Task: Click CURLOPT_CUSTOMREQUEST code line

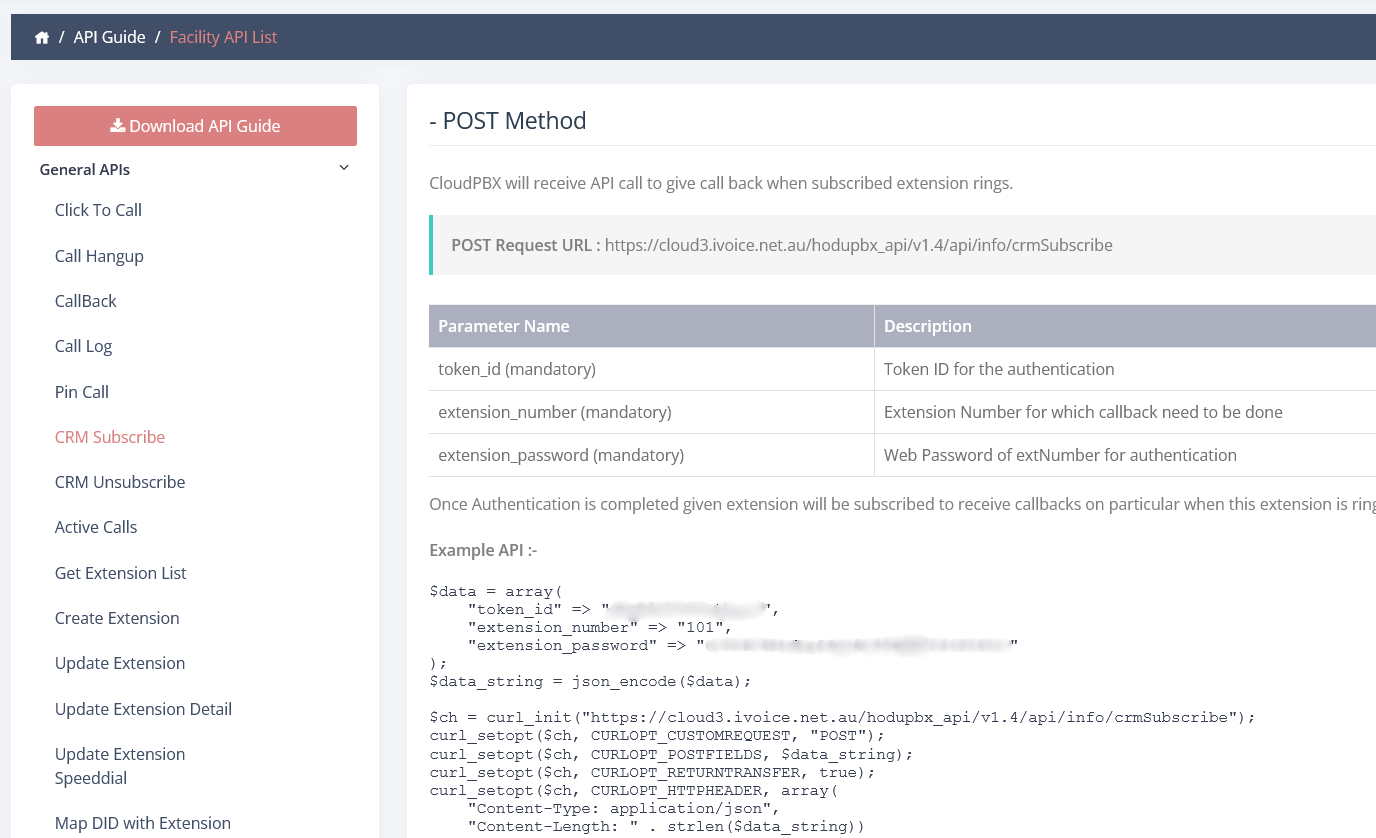Action: coord(657,736)
